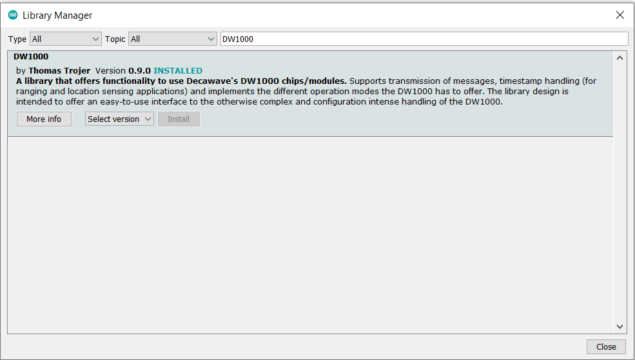Click the bold library description sentence
Viewport: 635px width, 360px height.
(x=181, y=81)
